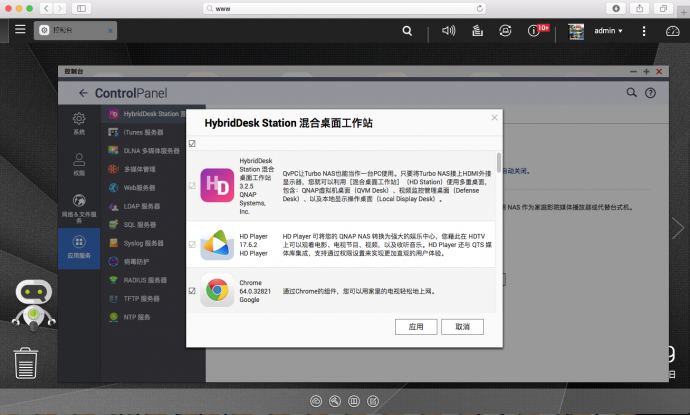
Task: Toggle the browser sidebar button
Action: [x=81, y=8]
